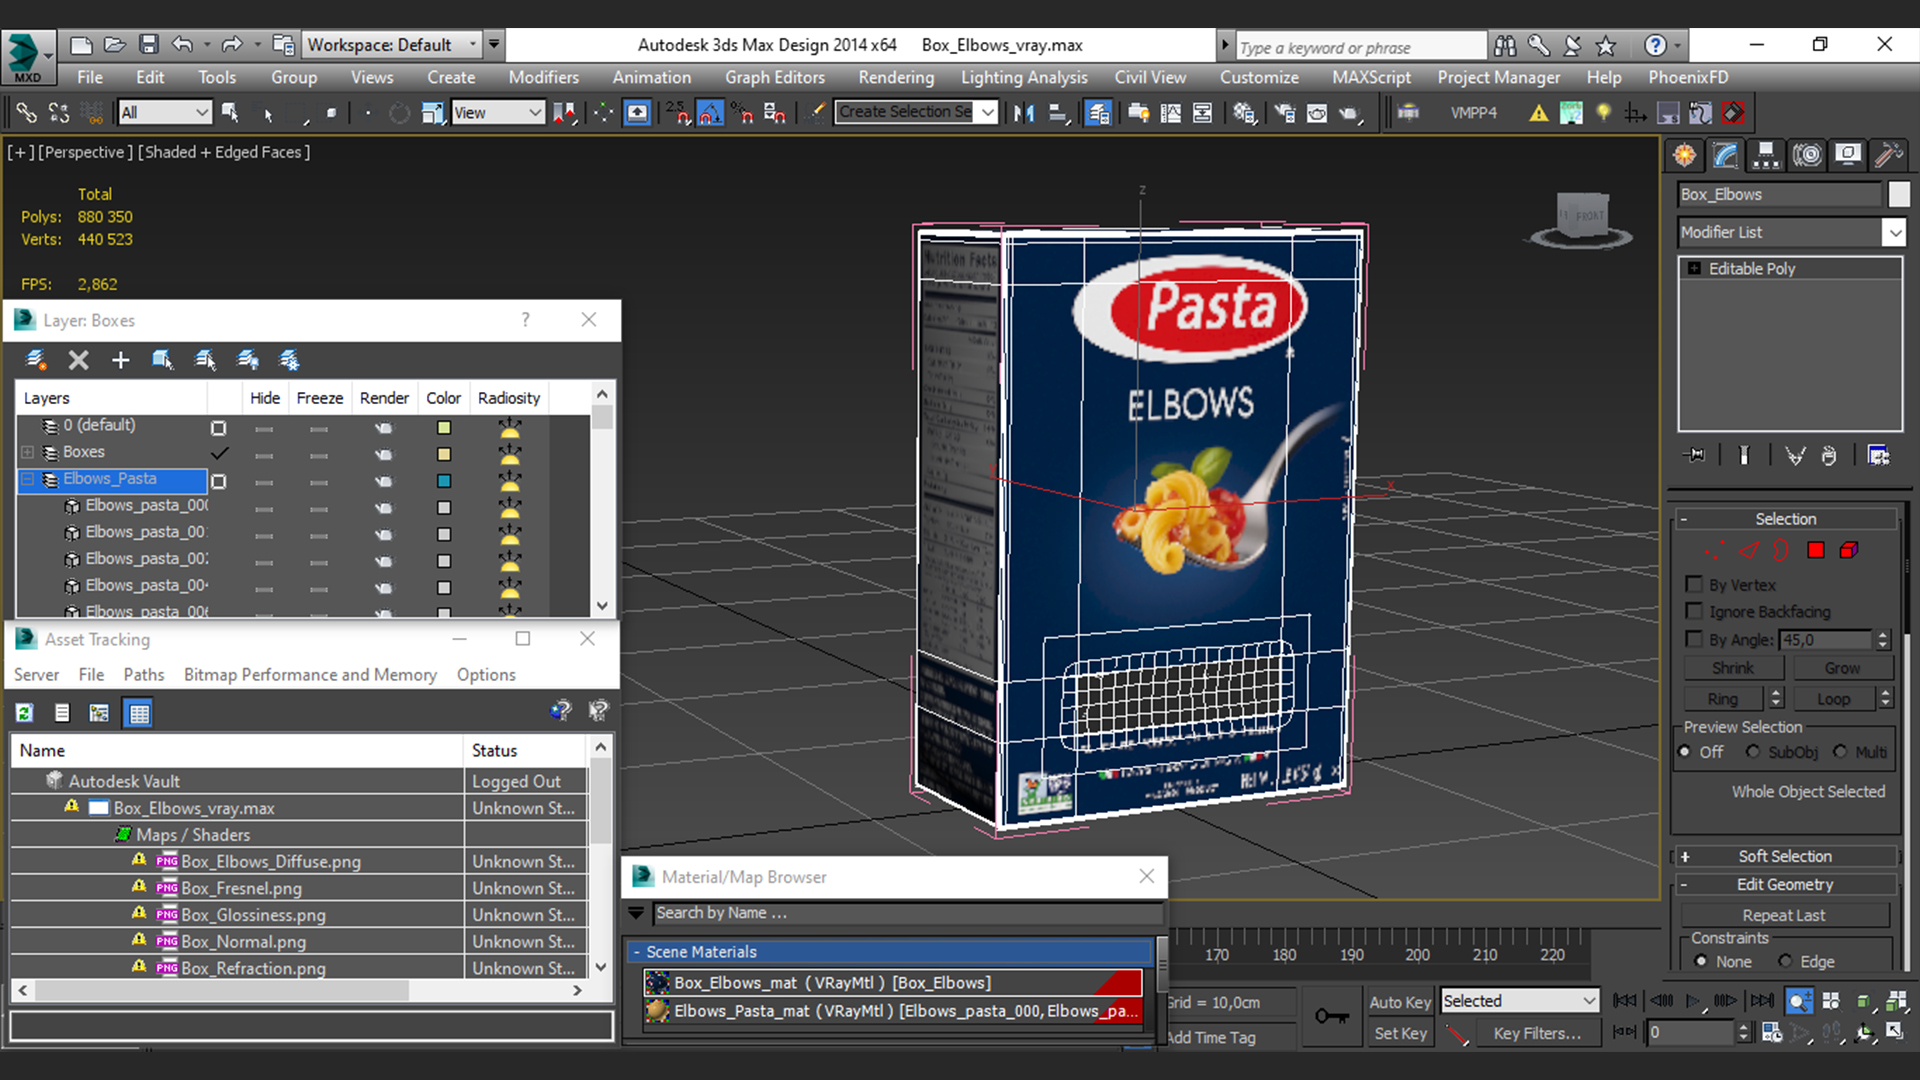Screen dimensions: 1920x1080
Task: Open the Rendering menu
Action: click(x=896, y=77)
